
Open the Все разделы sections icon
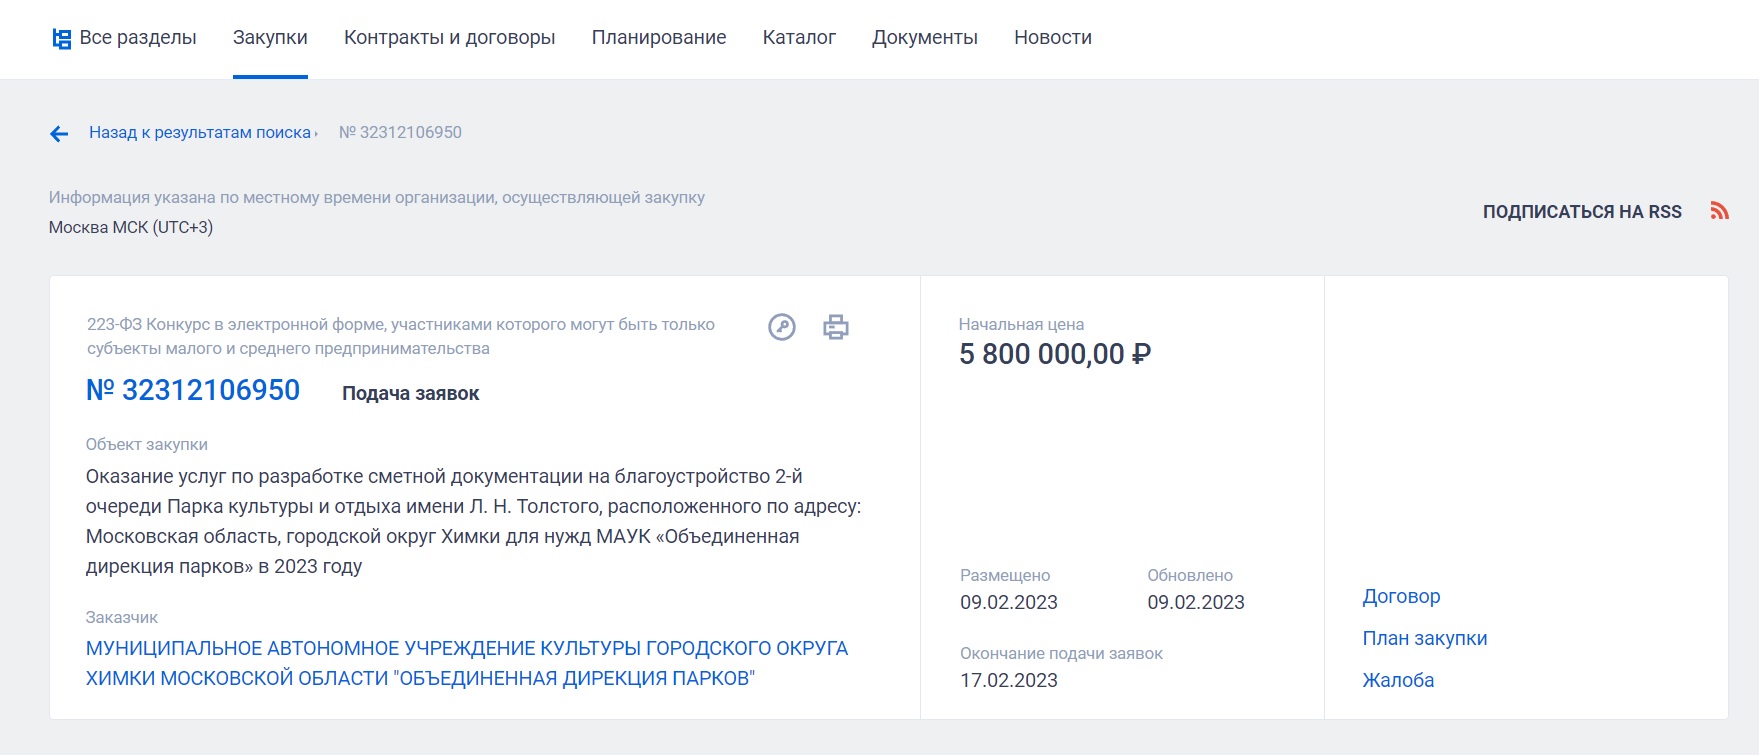click(62, 39)
